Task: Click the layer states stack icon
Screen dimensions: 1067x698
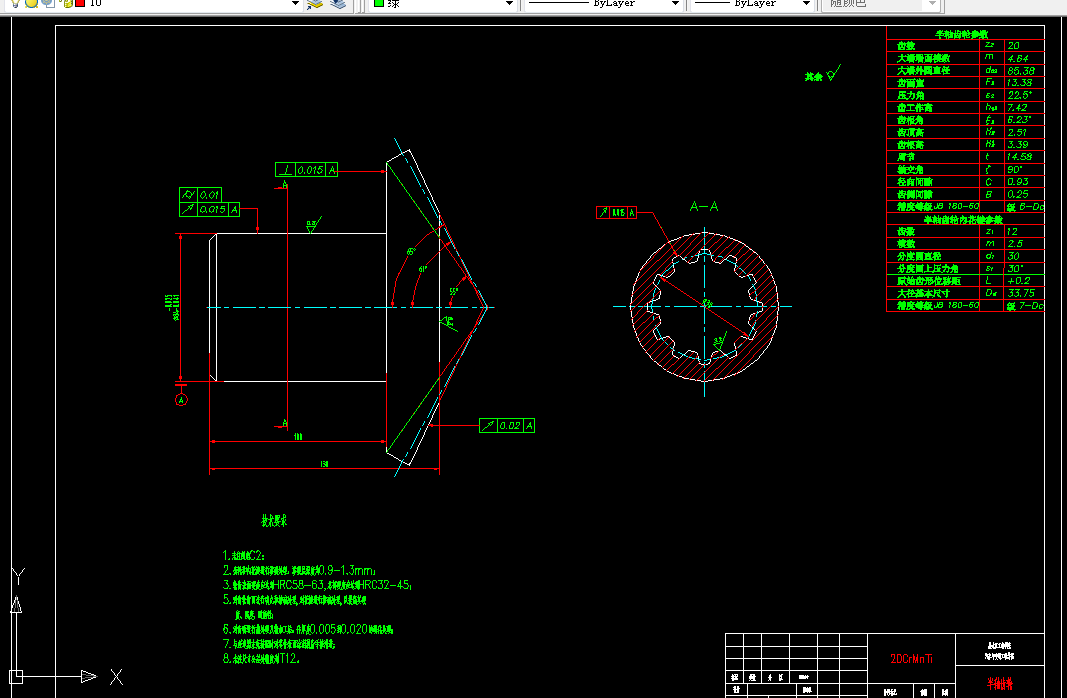Action: coord(338,3)
